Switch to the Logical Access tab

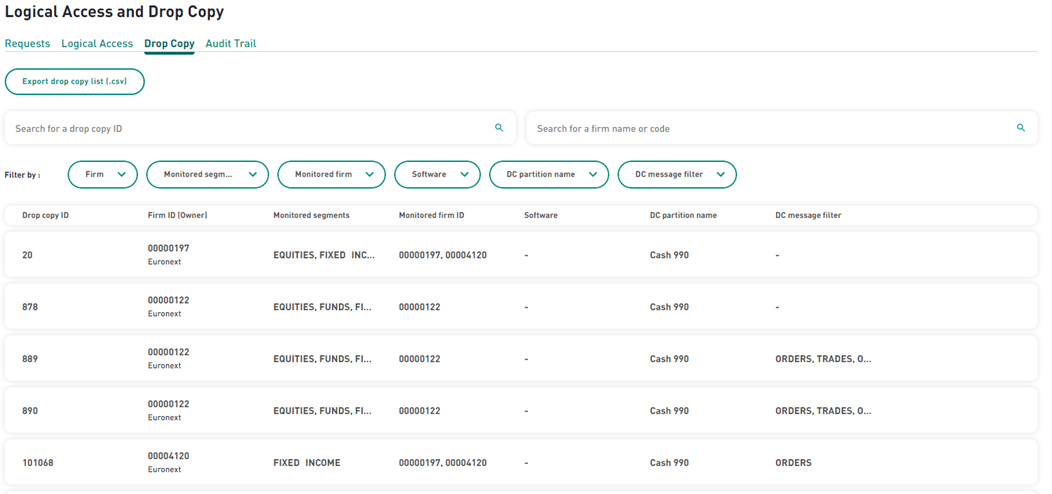[97, 44]
